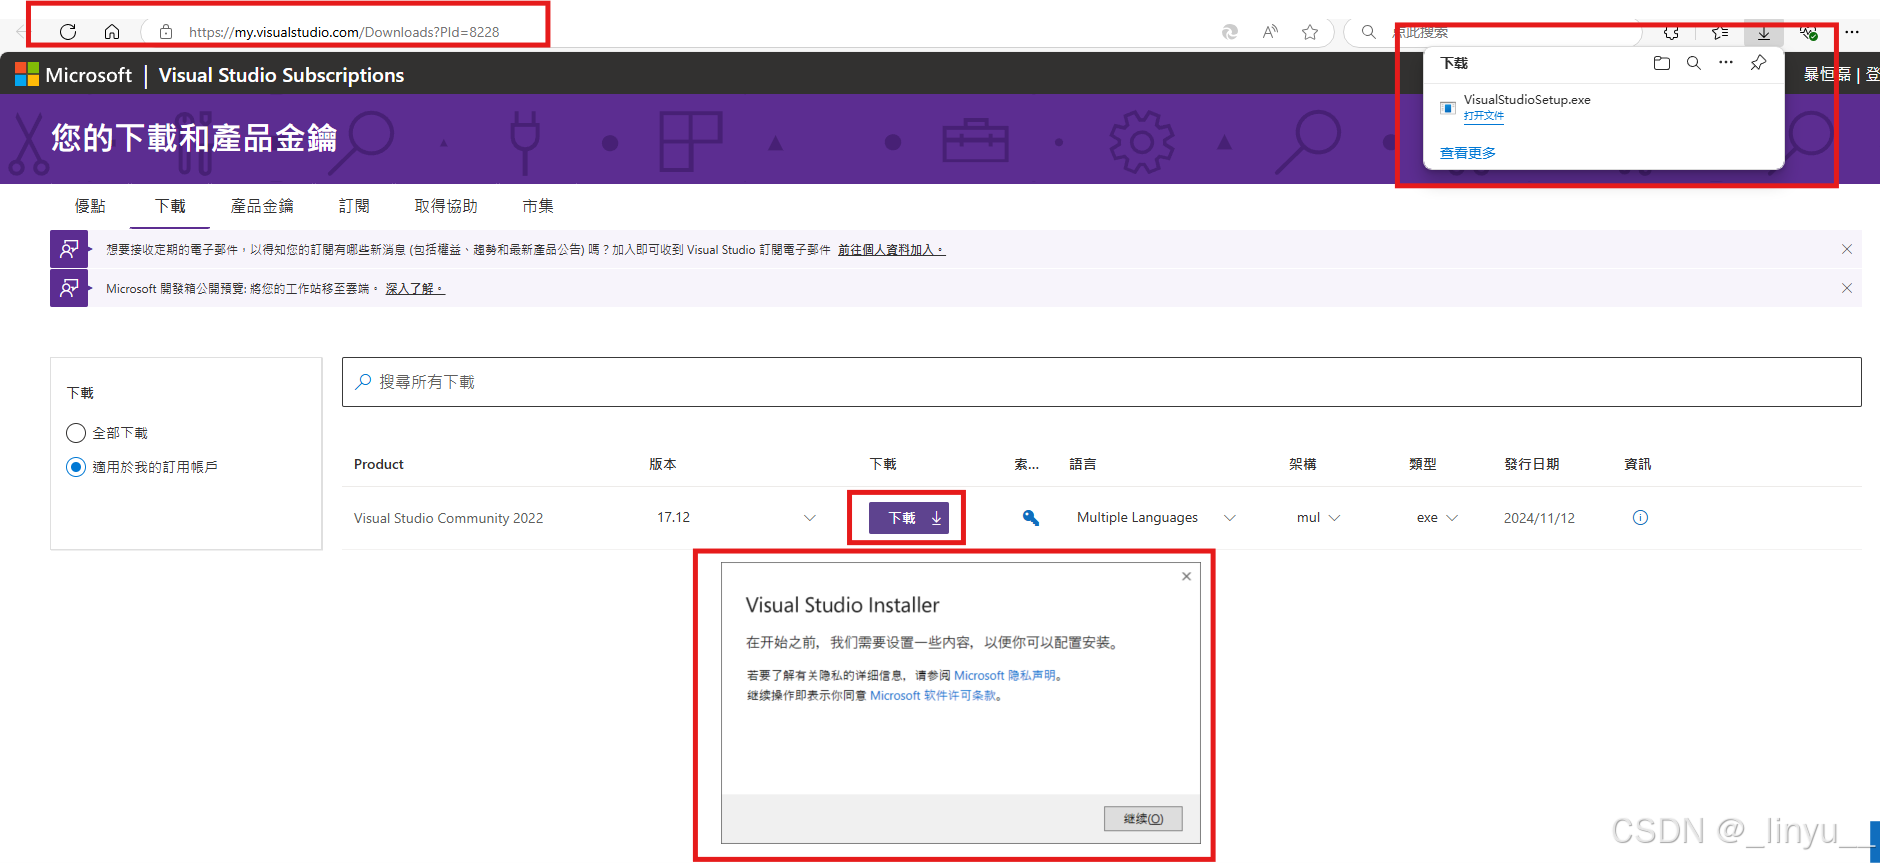This screenshot has width=1880, height=863.
Task: Click the browser home icon
Action: (112, 32)
